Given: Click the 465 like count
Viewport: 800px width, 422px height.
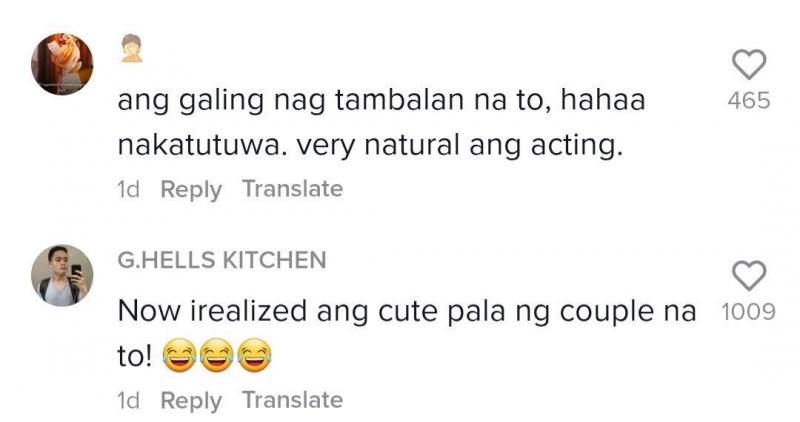Looking at the screenshot, I should coord(749,102).
